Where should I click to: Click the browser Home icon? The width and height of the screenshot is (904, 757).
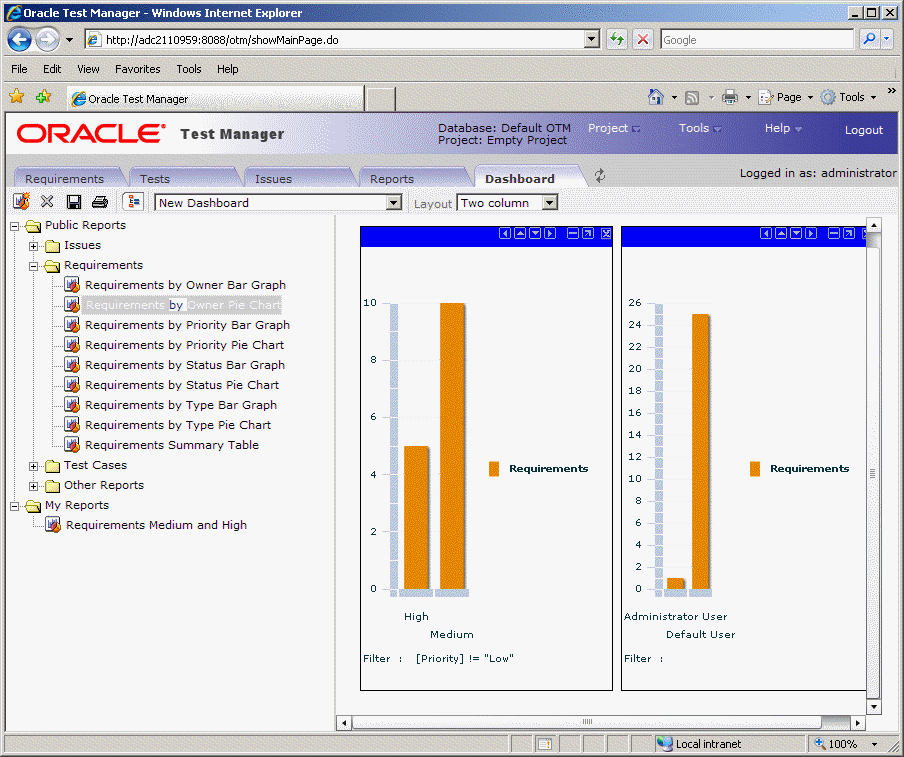tap(656, 97)
